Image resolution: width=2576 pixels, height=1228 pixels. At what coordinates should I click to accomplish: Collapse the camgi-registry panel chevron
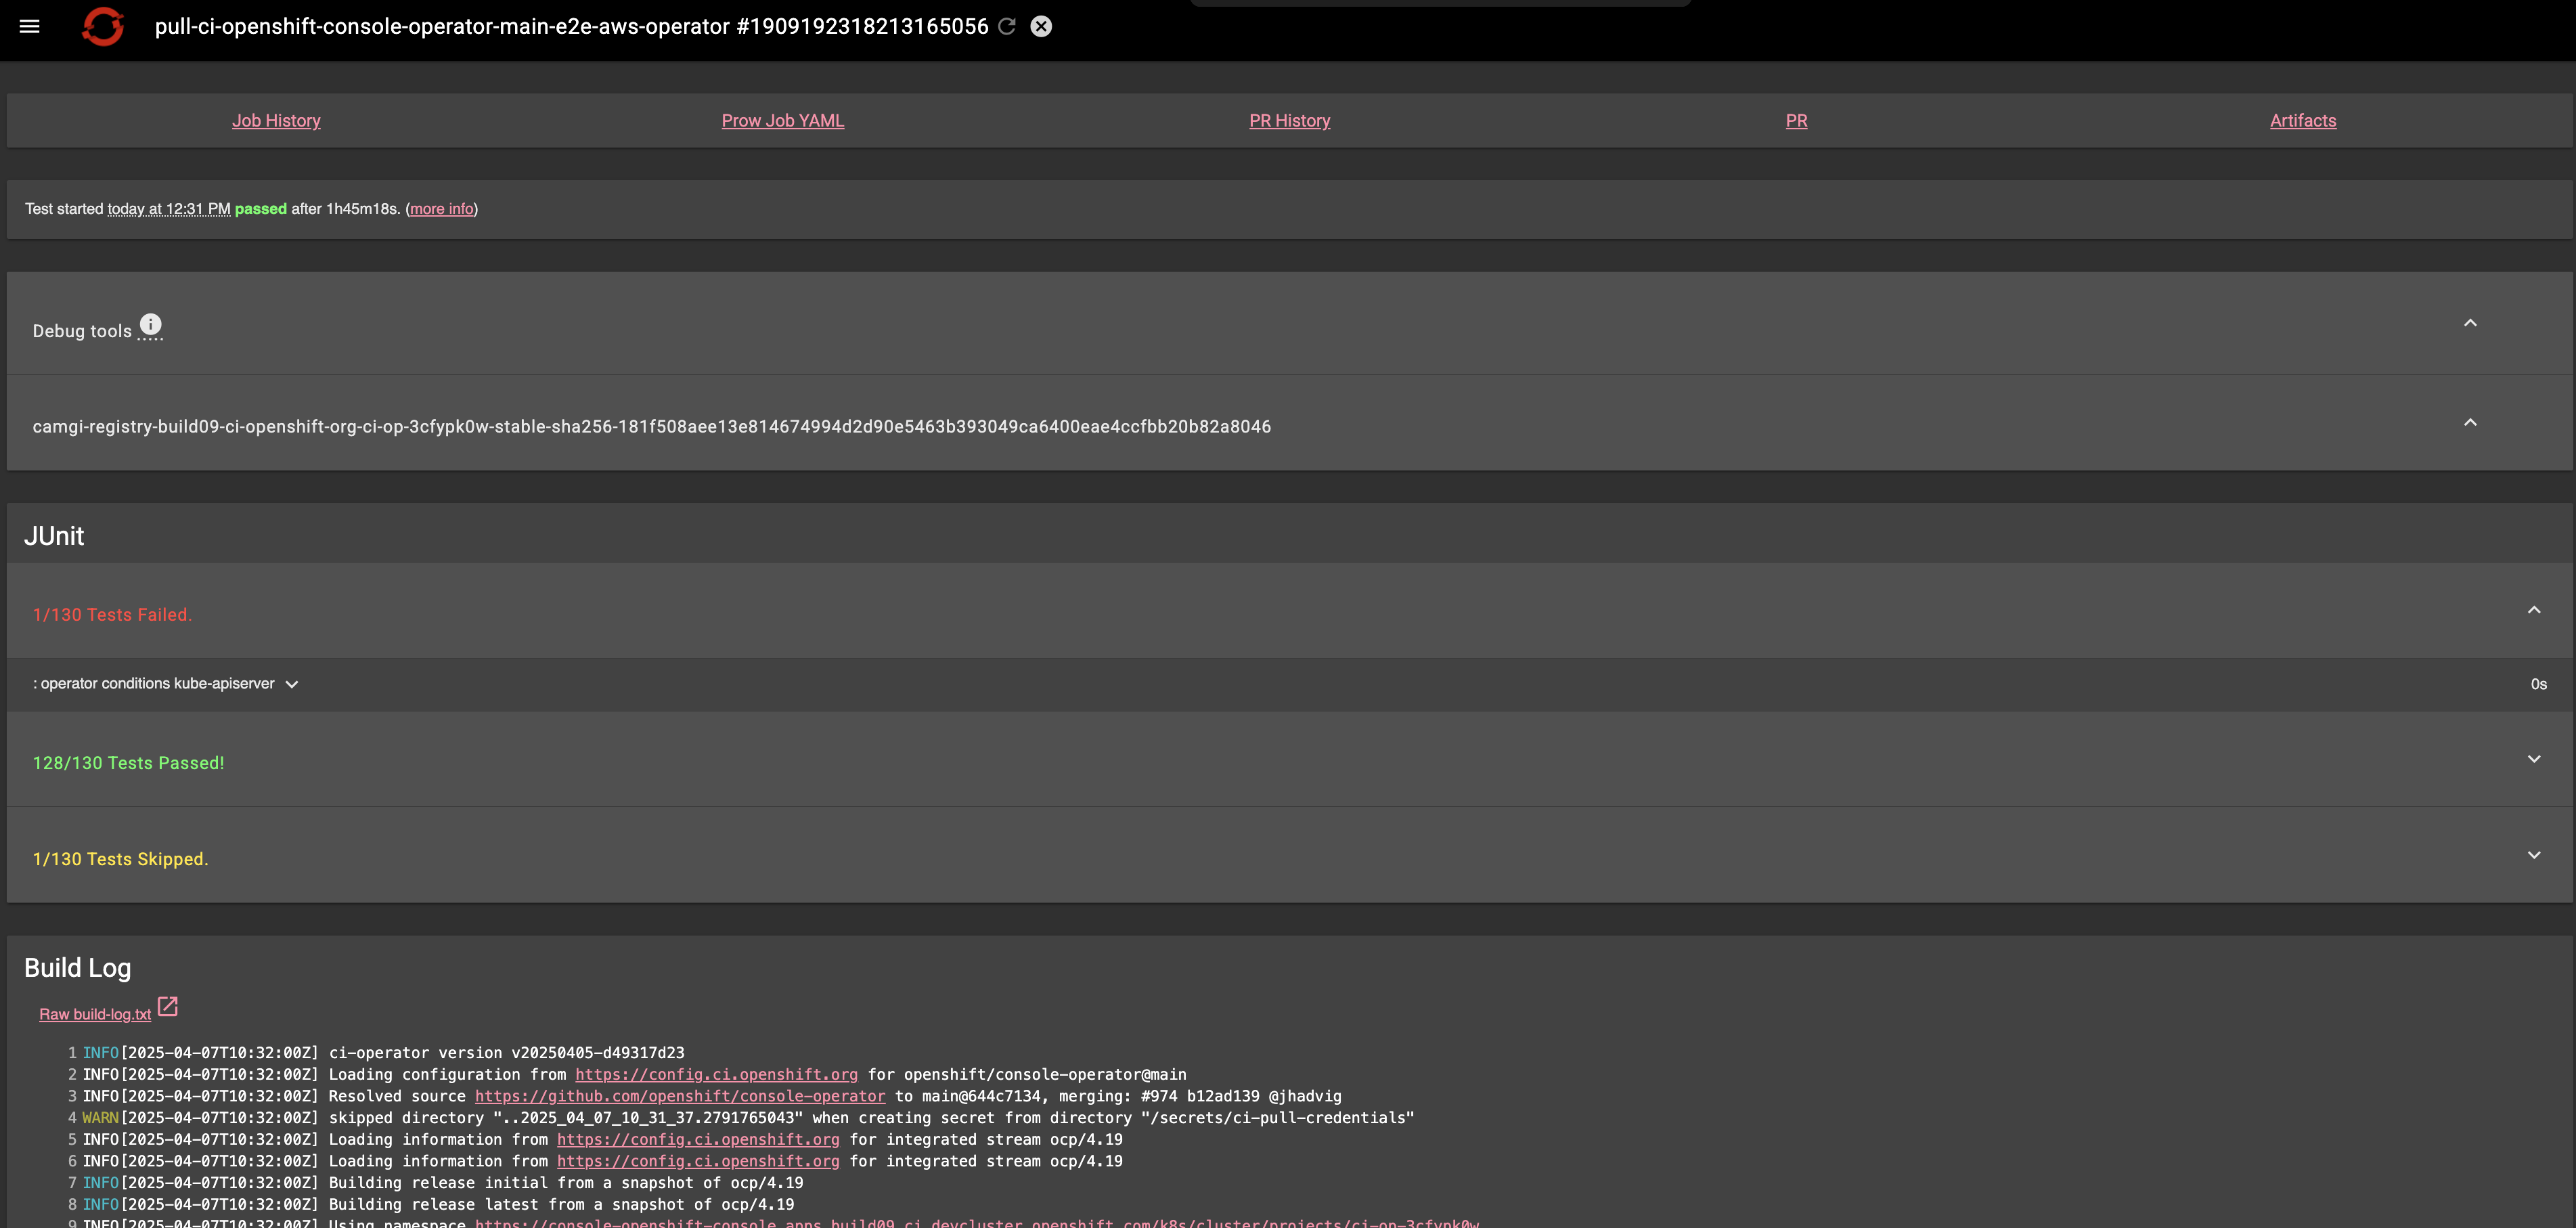2470,423
